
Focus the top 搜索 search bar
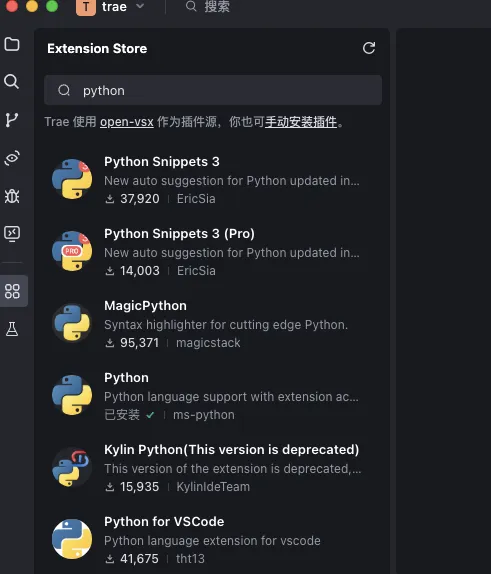[208, 7]
